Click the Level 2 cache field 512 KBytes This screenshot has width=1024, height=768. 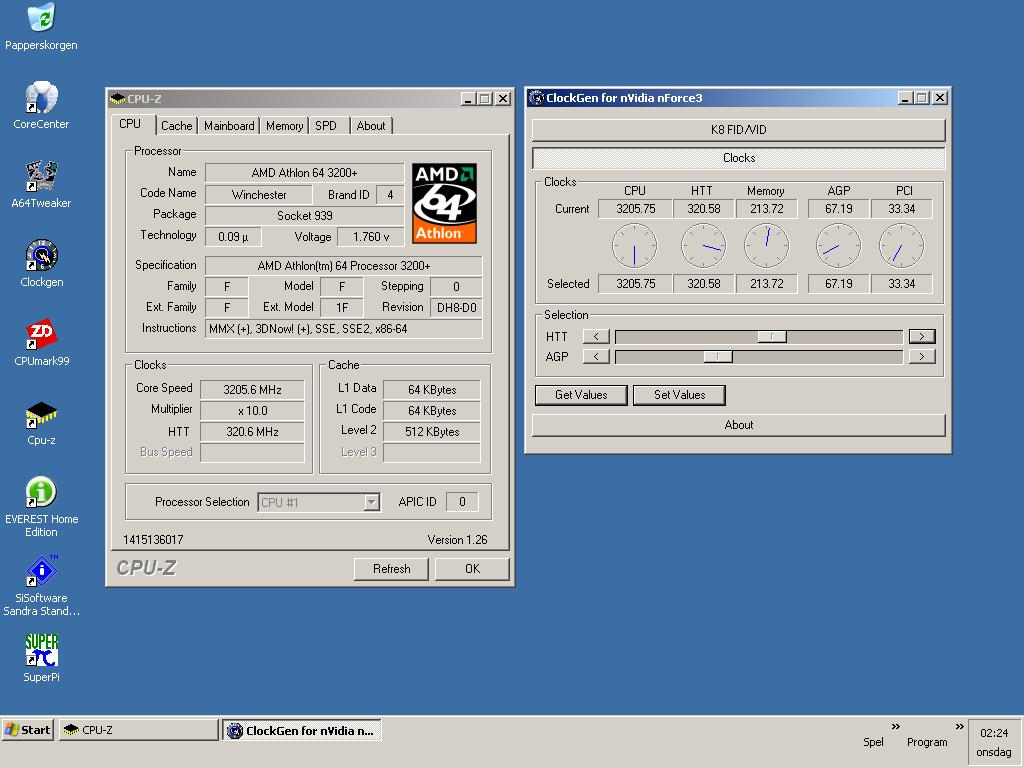(x=432, y=432)
